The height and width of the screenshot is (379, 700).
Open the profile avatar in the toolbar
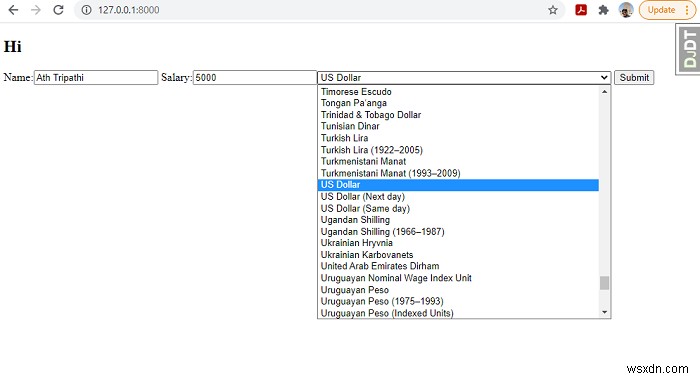tap(626, 10)
